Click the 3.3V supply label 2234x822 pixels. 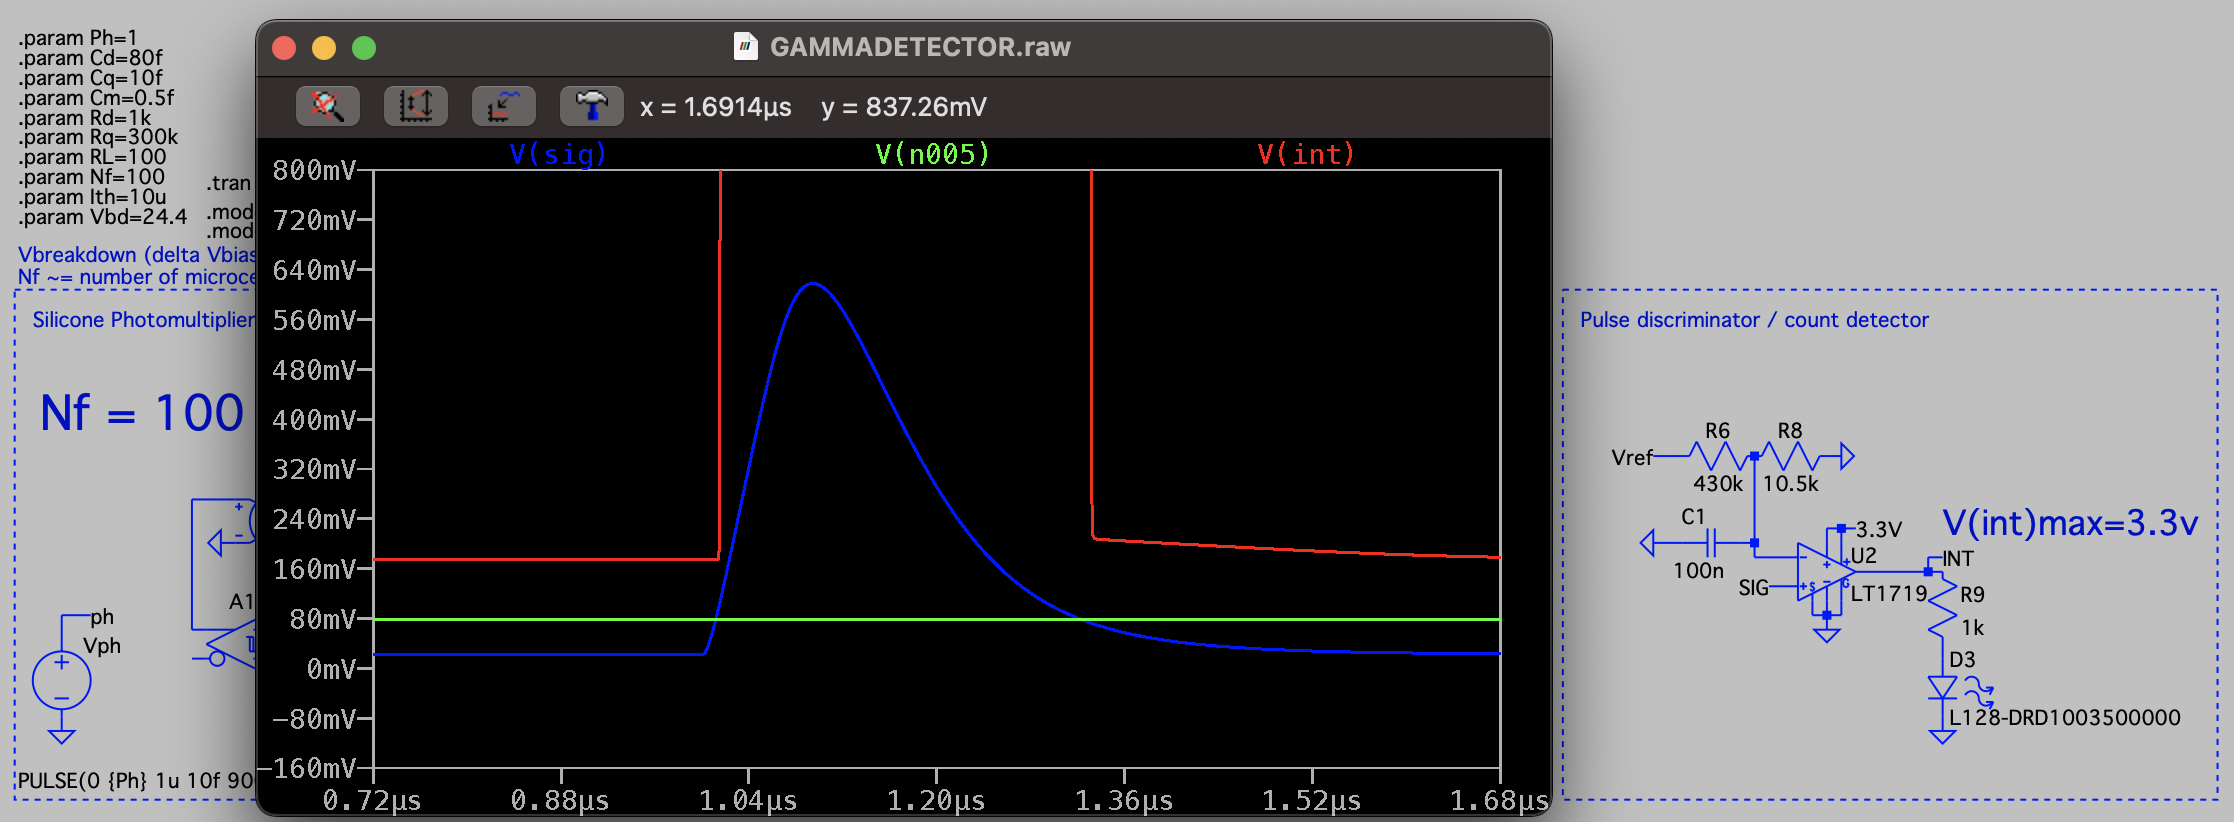(x=1879, y=529)
